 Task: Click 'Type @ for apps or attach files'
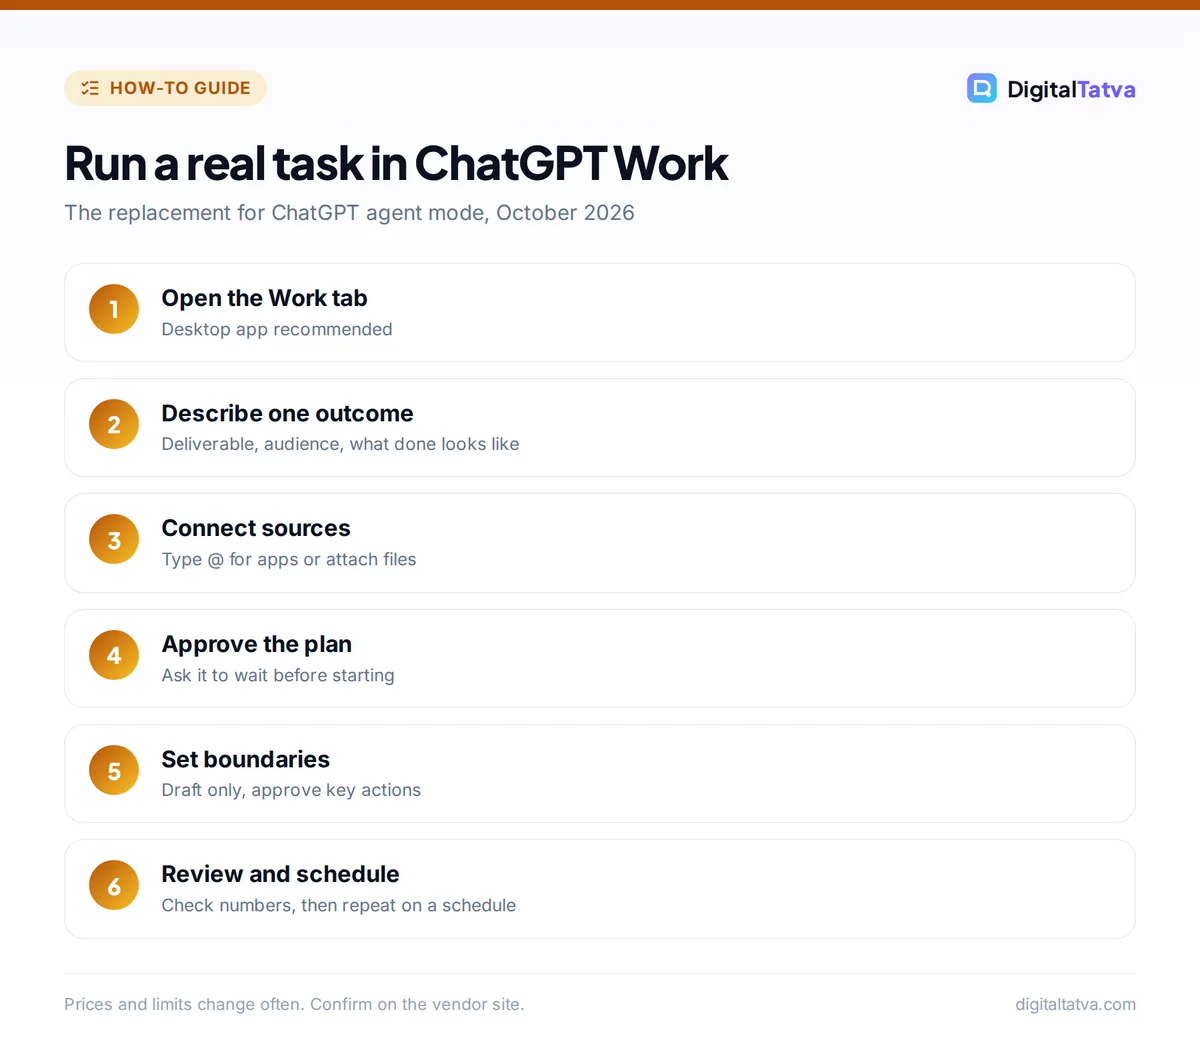point(289,559)
